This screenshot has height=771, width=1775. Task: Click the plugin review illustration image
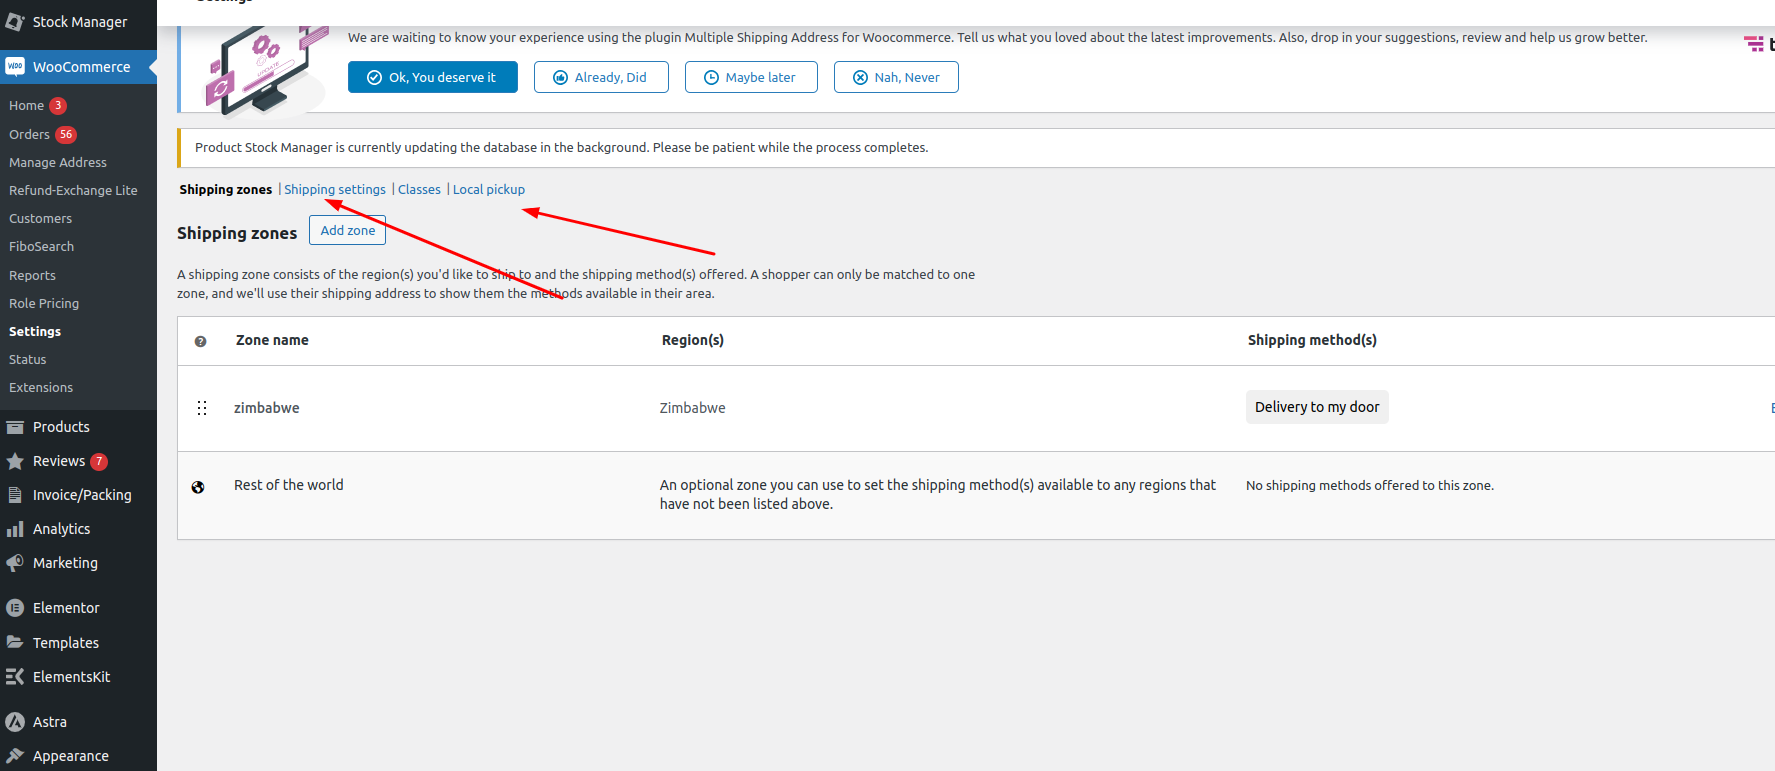coord(267,70)
